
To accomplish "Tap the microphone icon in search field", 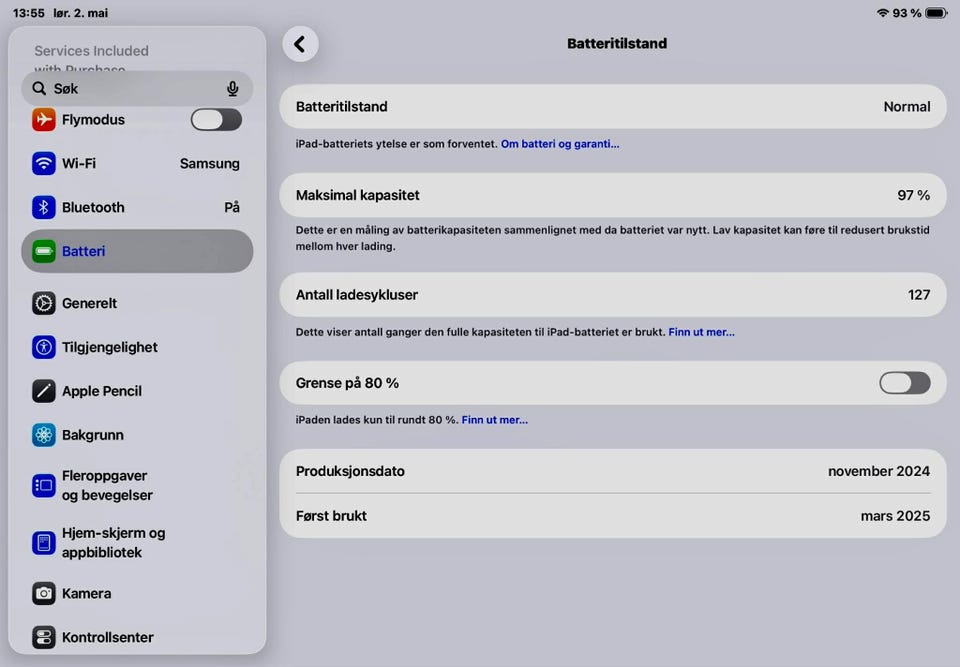I will point(233,89).
